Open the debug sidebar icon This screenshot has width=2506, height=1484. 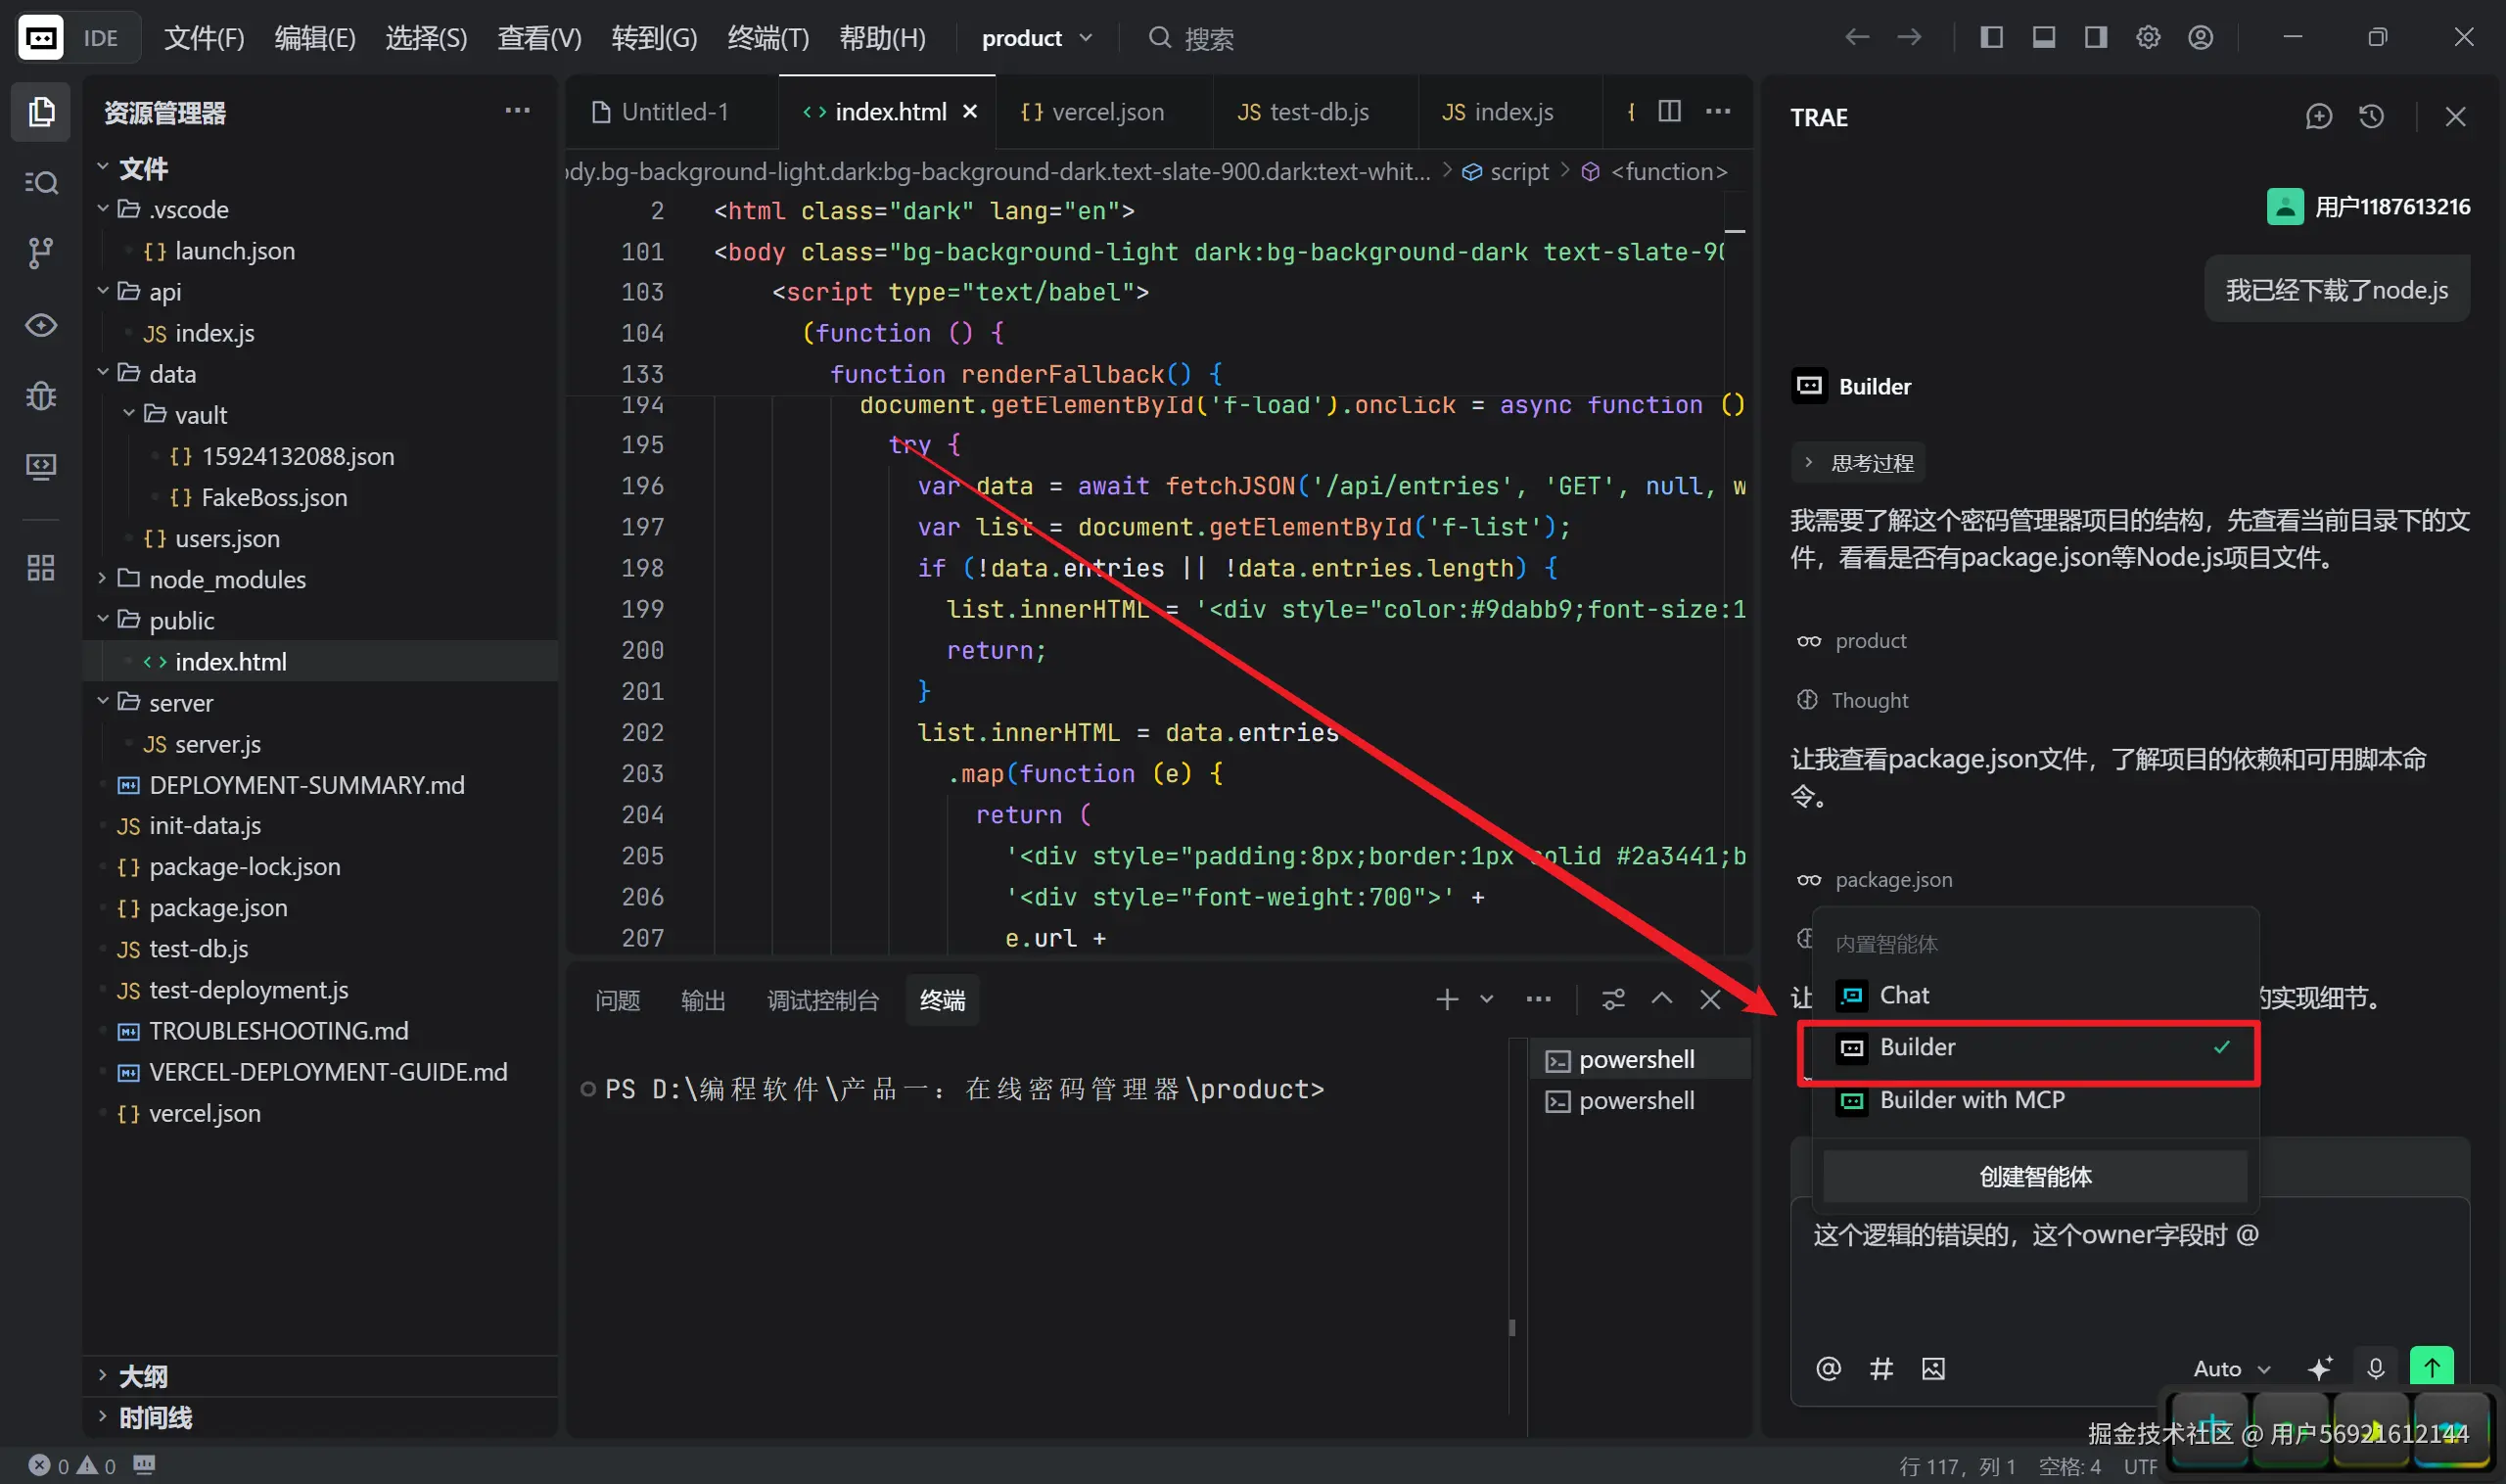click(40, 396)
